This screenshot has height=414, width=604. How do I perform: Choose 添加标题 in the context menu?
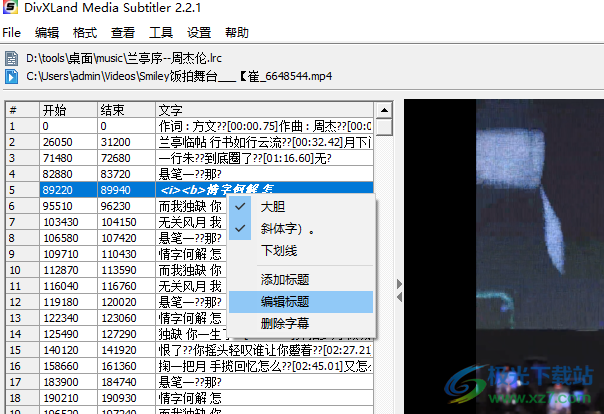[301, 280]
